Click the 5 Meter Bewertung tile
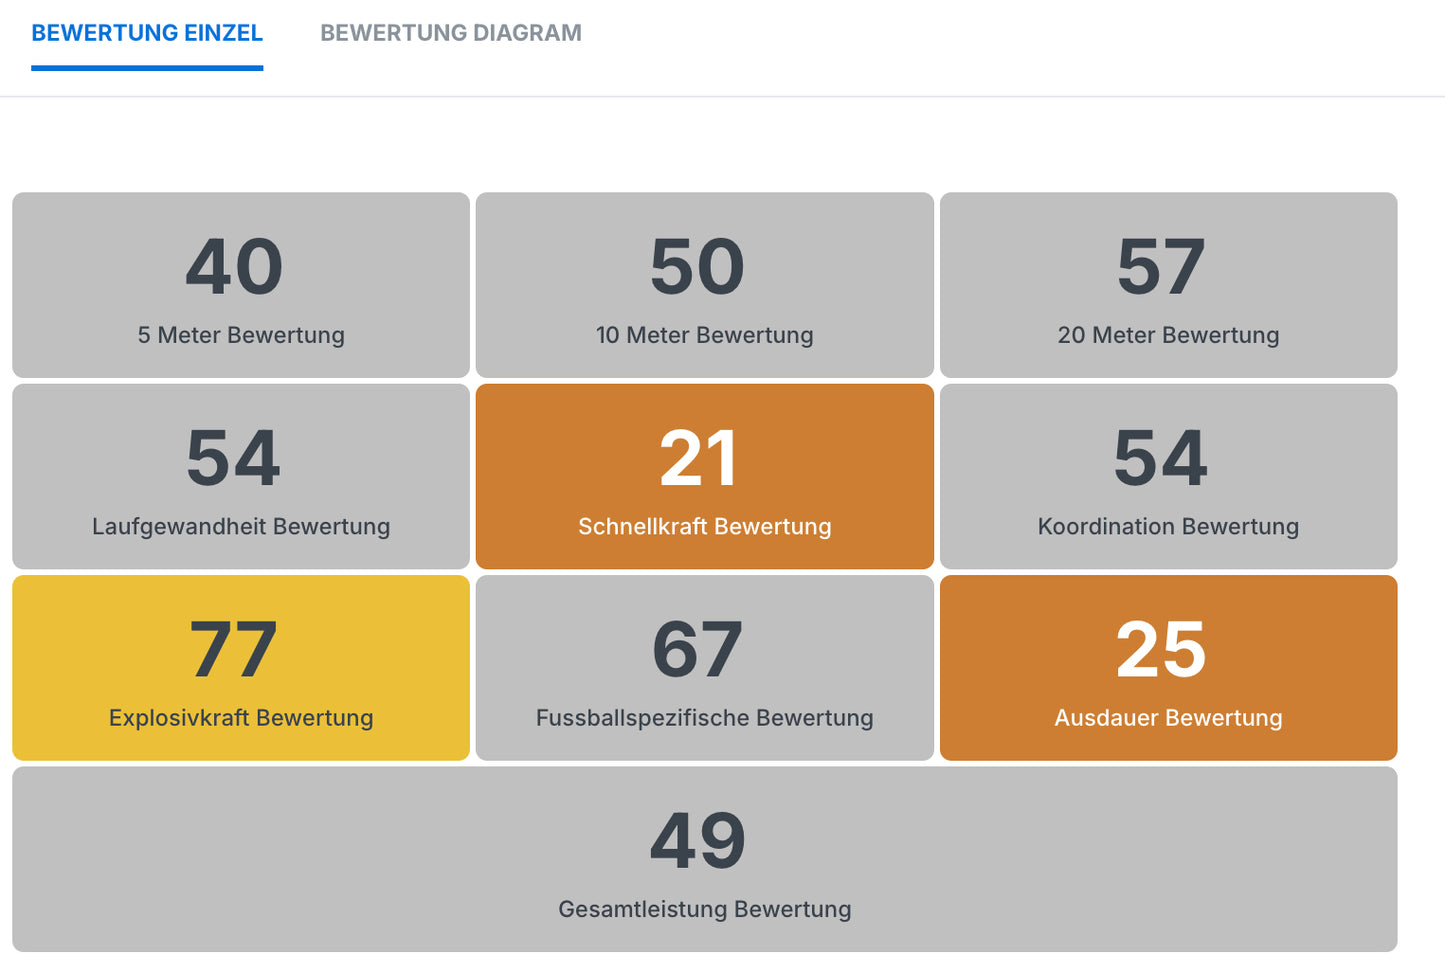The width and height of the screenshot is (1445, 972). point(240,285)
